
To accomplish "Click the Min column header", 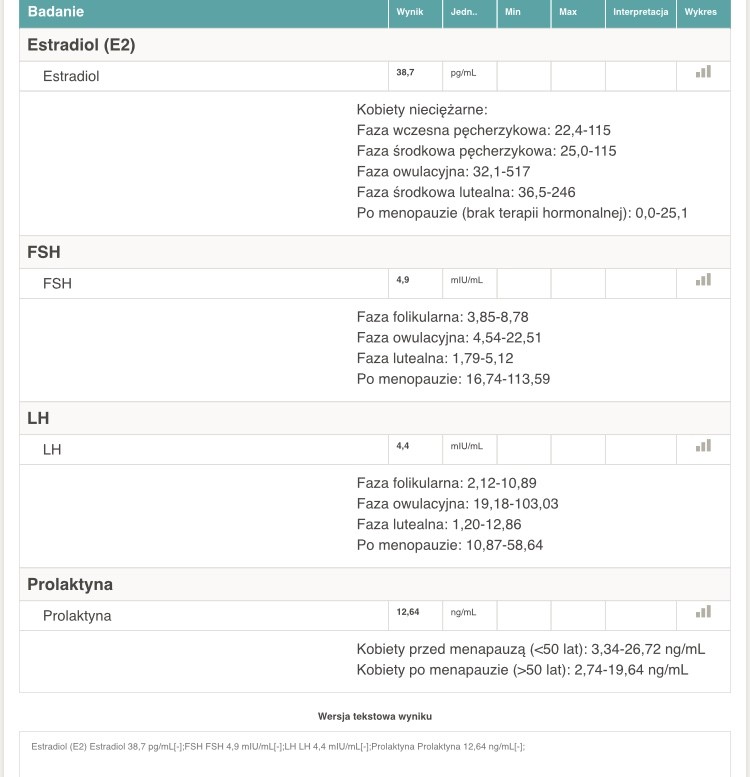I will click(514, 12).
